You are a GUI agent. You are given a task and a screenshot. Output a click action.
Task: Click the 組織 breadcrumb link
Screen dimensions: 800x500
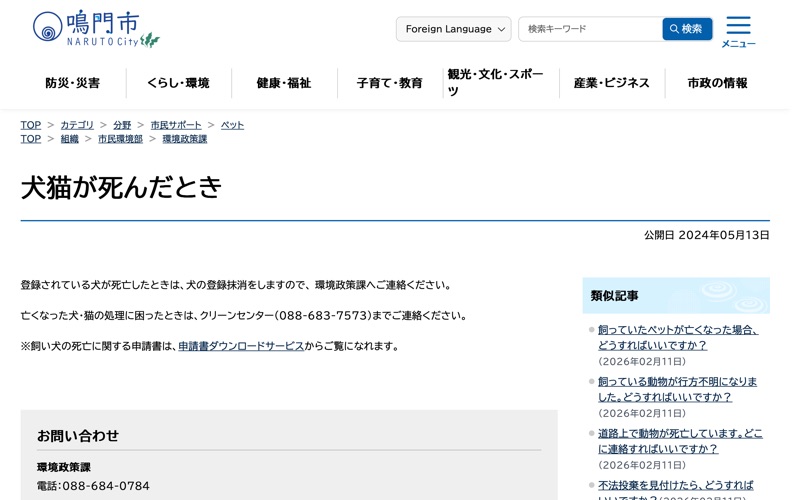click(69, 139)
